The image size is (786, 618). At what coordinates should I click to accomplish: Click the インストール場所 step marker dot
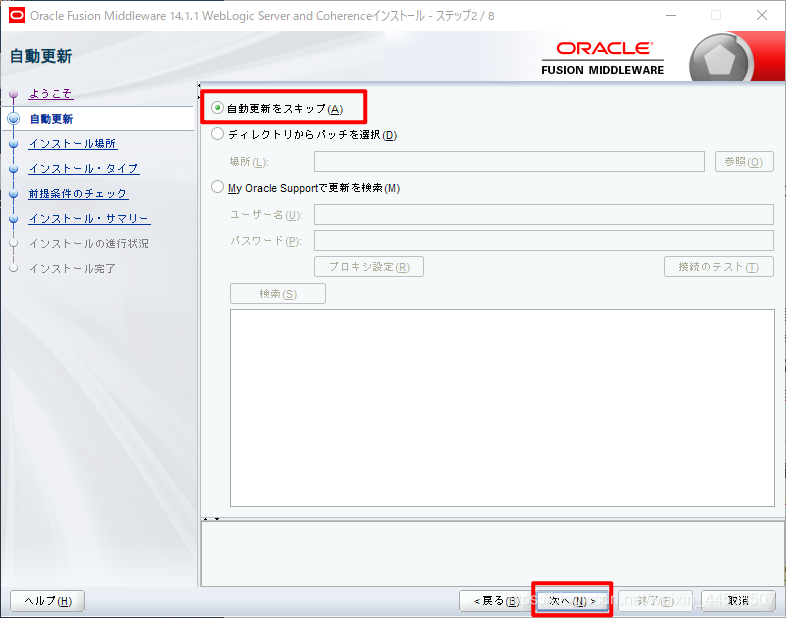(x=14, y=144)
